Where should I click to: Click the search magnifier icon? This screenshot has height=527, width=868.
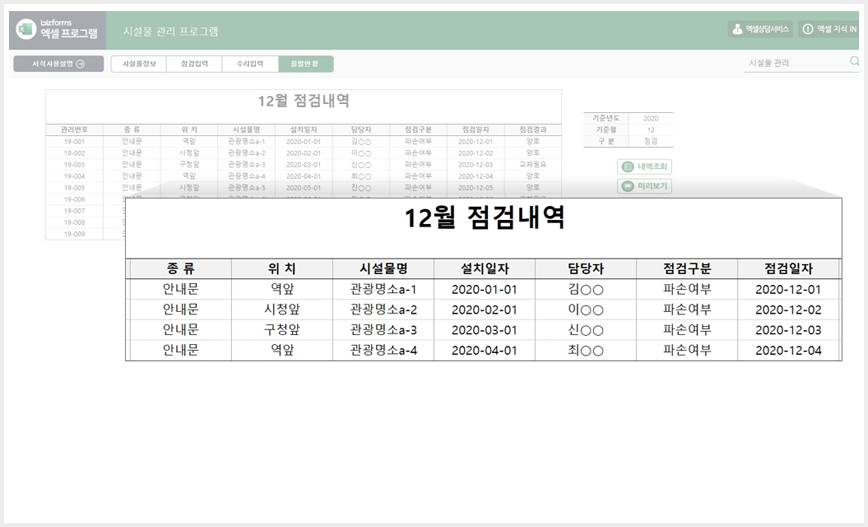click(x=854, y=61)
